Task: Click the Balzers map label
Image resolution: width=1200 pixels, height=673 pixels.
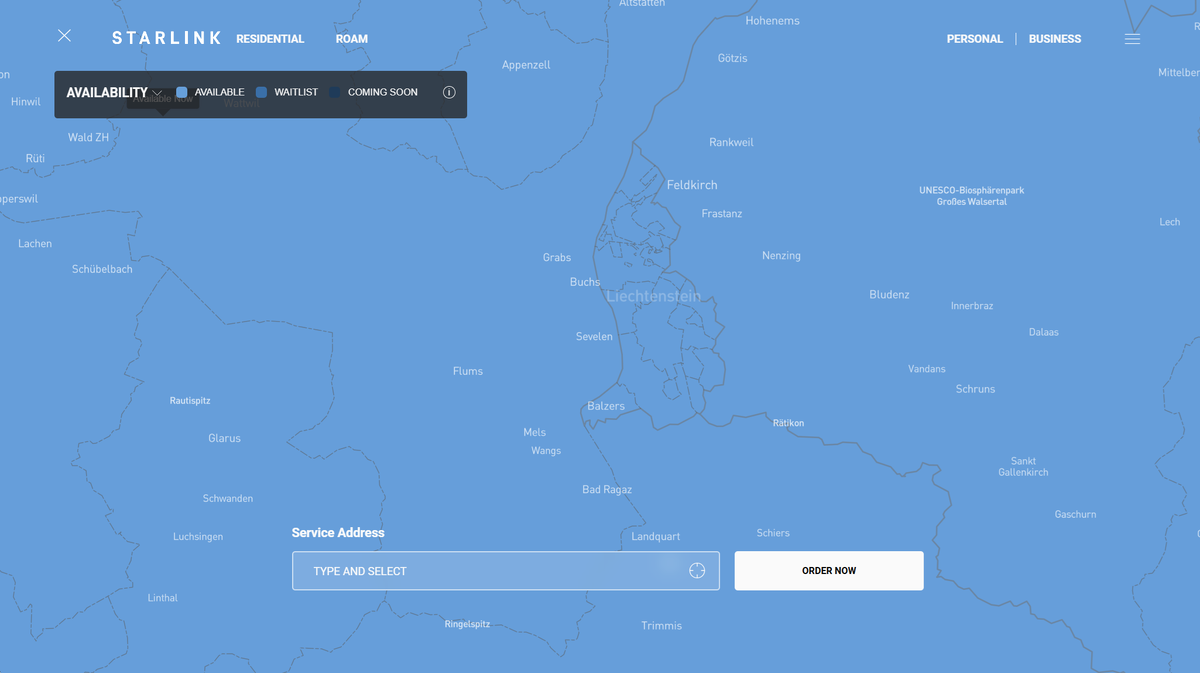Action: tap(606, 406)
